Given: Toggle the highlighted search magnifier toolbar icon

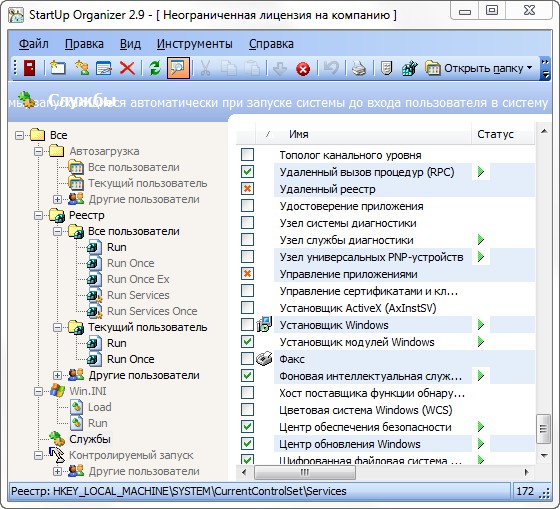Looking at the screenshot, I should [x=178, y=68].
